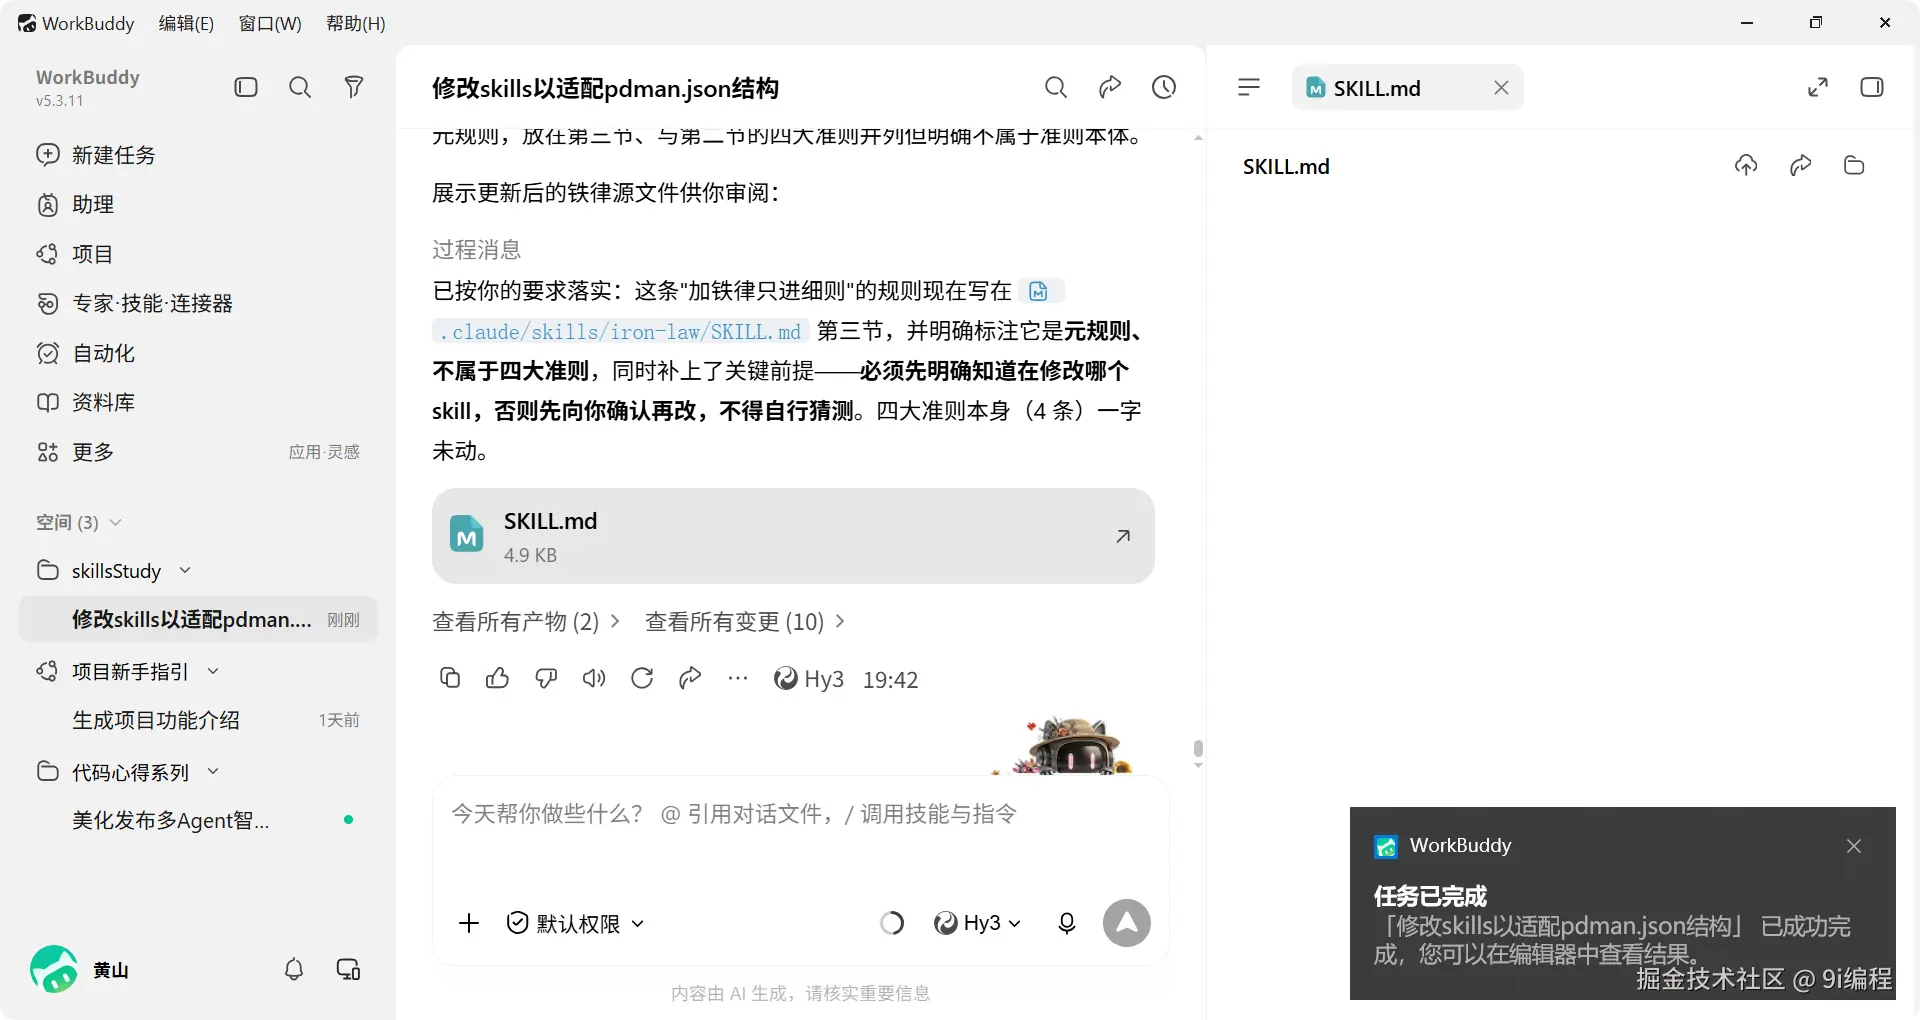Screen dimensions: 1920x1020
Task: Open more actions ellipsis under reply
Action: click(x=738, y=678)
